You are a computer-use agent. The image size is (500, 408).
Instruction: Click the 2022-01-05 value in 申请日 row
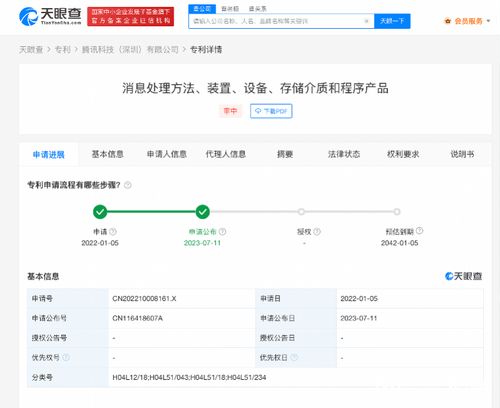[359, 298]
